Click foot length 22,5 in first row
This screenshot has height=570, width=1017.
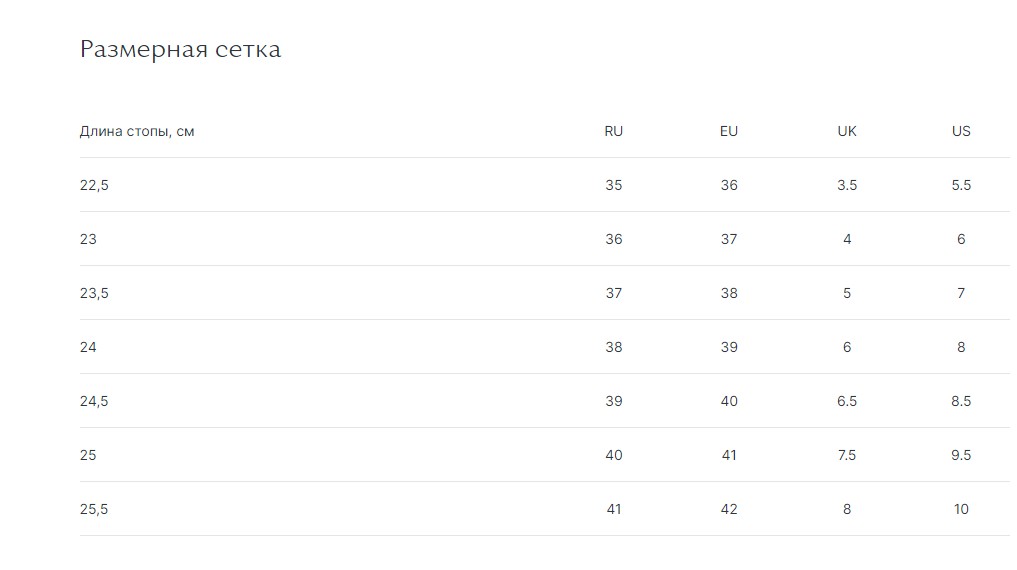[94, 185]
